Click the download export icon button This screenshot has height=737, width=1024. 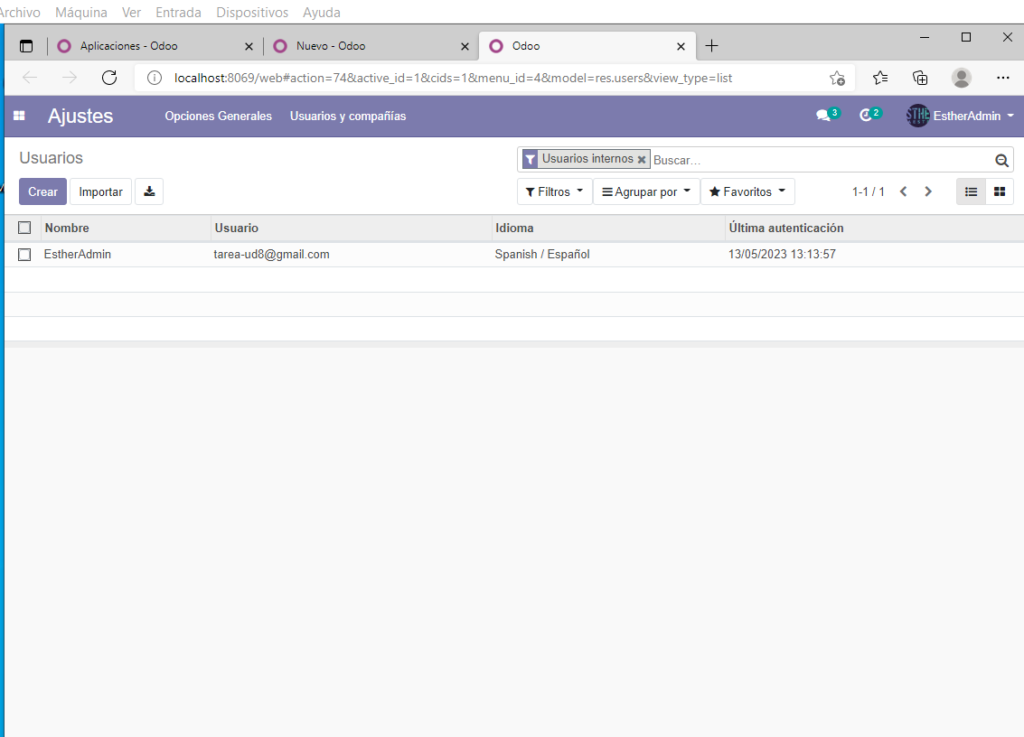pyautogui.click(x=149, y=192)
